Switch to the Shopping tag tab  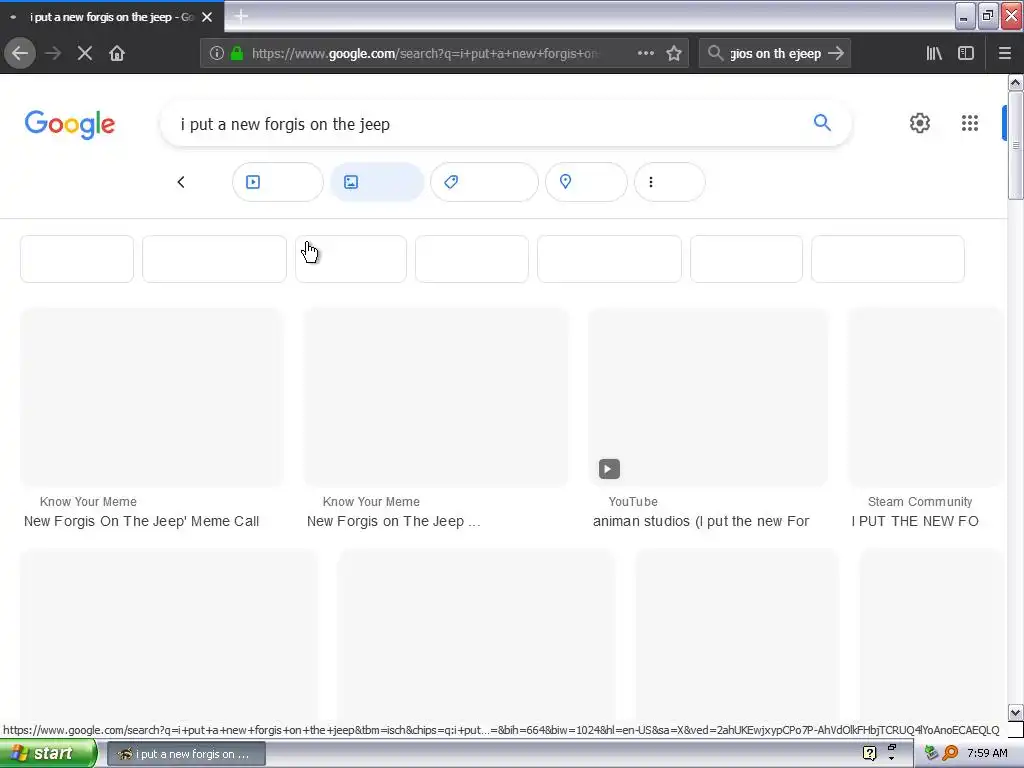(484, 182)
